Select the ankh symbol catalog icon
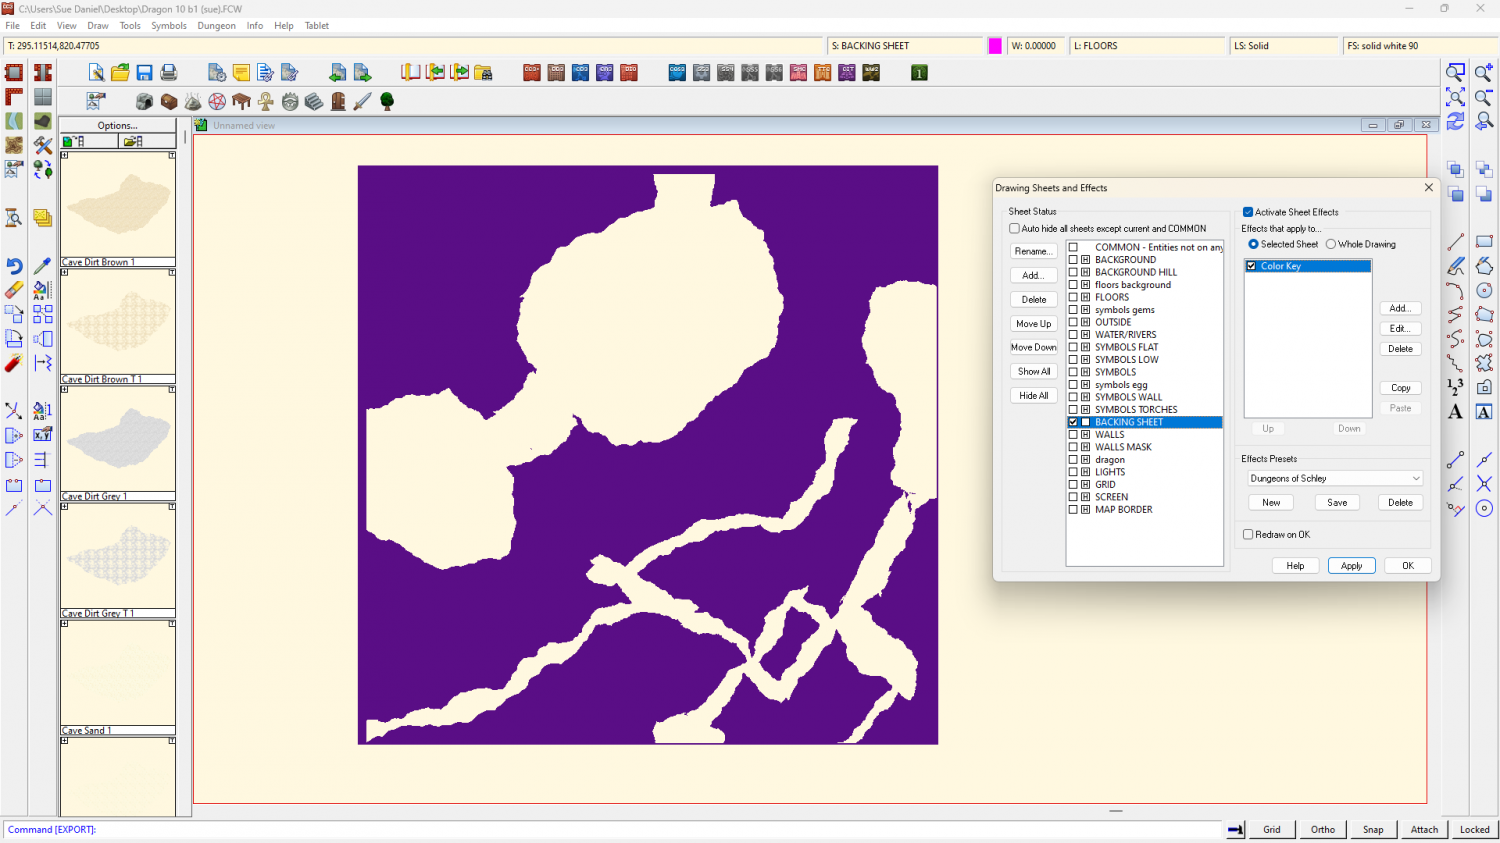Viewport: 1500px width, 843px height. coord(265,101)
